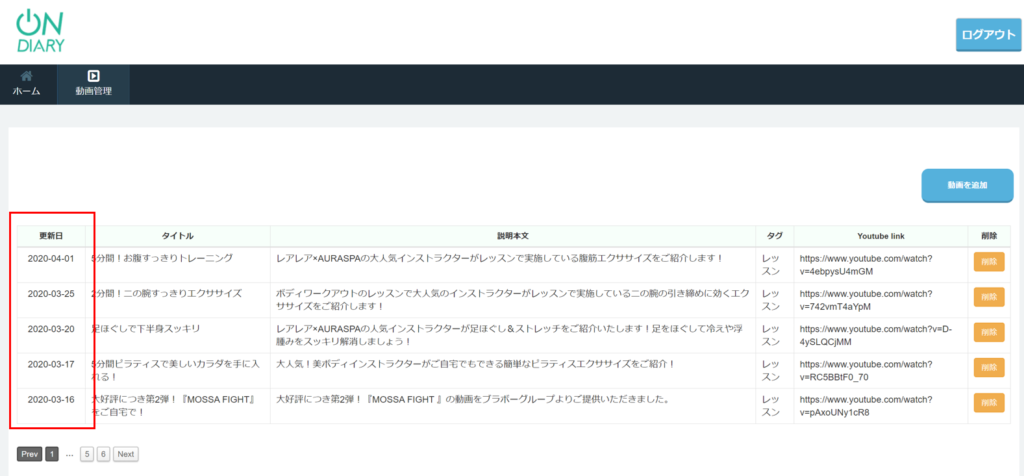The height and width of the screenshot is (476, 1024).
Task: Click the 動画を追加 button
Action: [x=967, y=185]
